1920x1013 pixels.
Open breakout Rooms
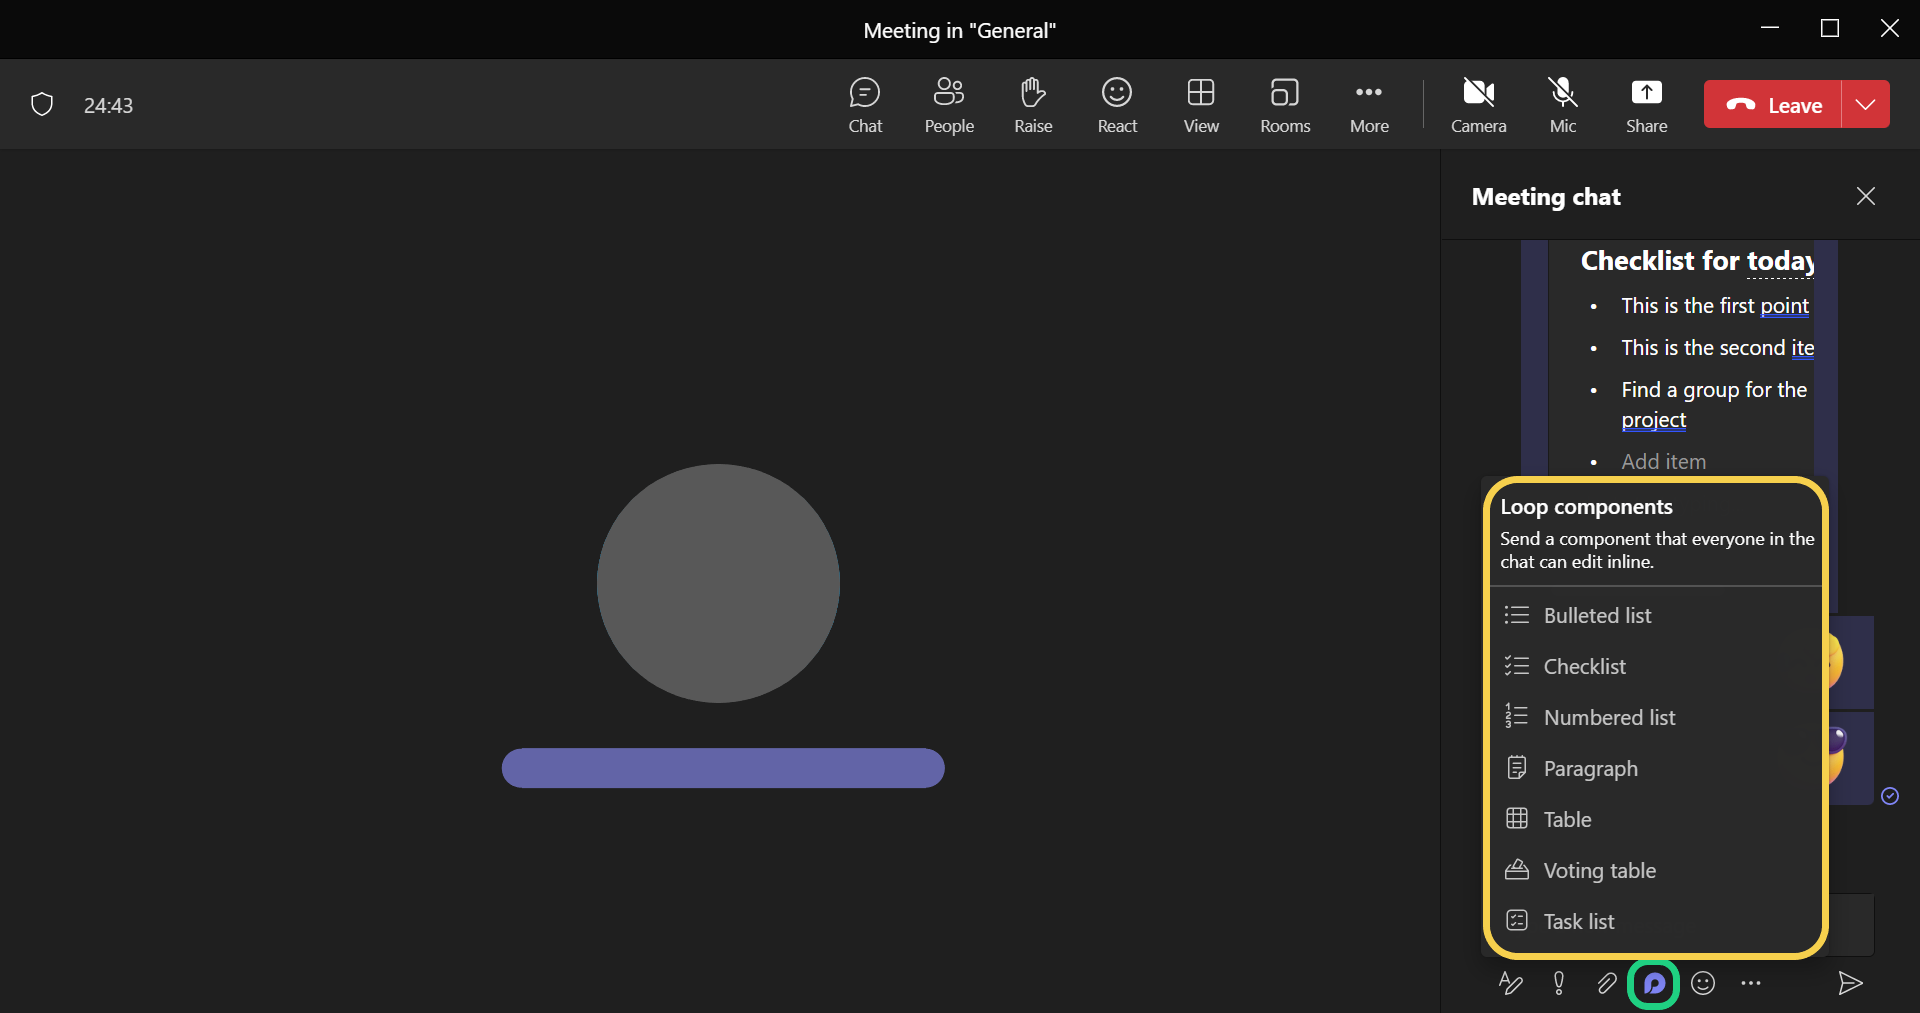click(1284, 105)
